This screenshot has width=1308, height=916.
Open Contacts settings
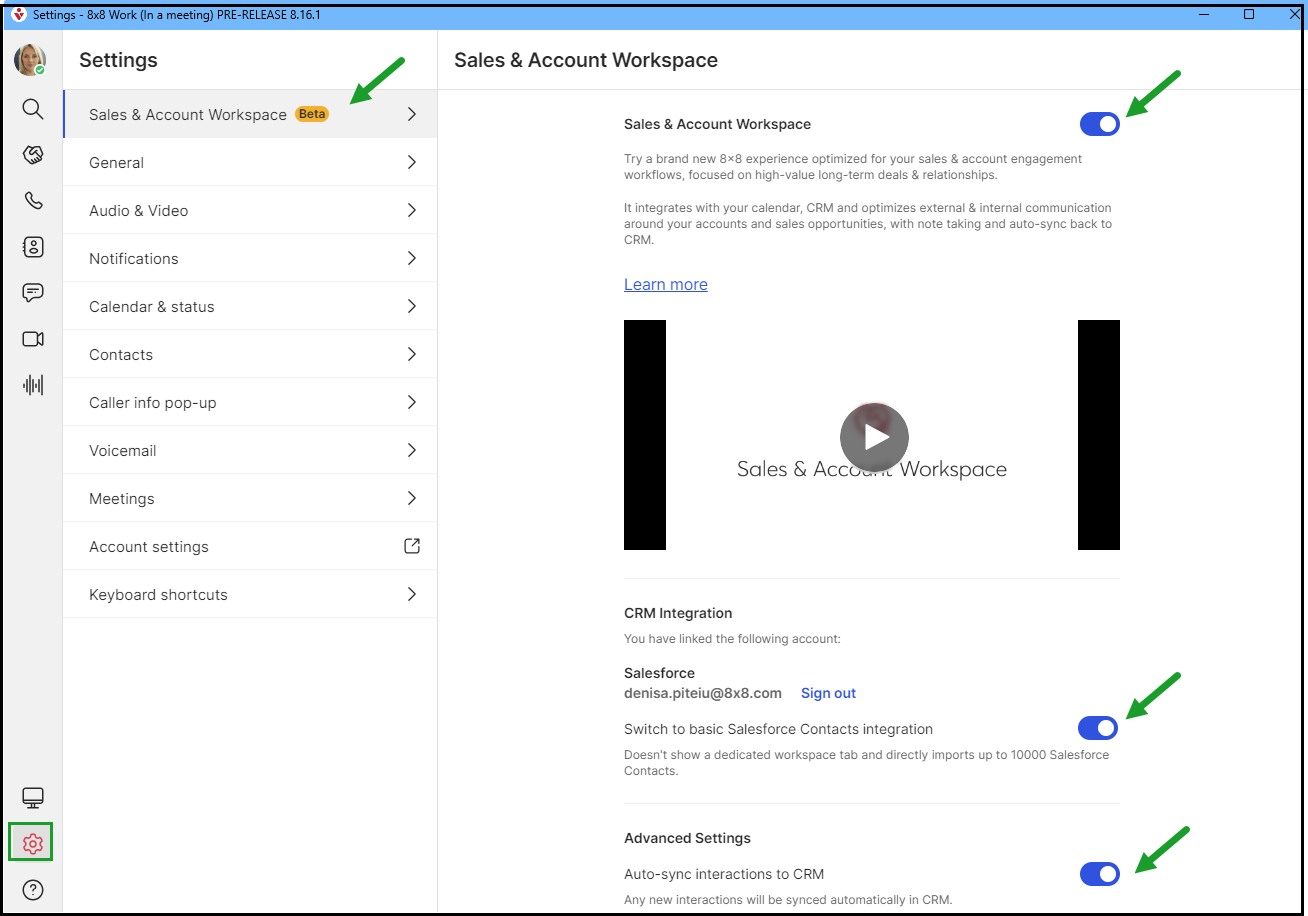(250, 354)
